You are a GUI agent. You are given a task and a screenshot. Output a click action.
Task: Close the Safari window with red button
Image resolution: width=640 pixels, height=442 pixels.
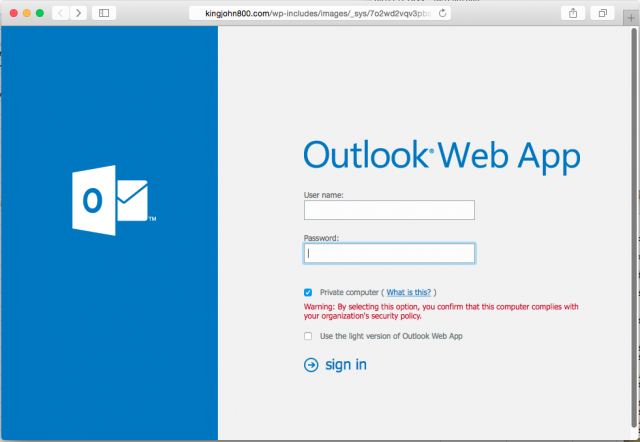pos(13,13)
